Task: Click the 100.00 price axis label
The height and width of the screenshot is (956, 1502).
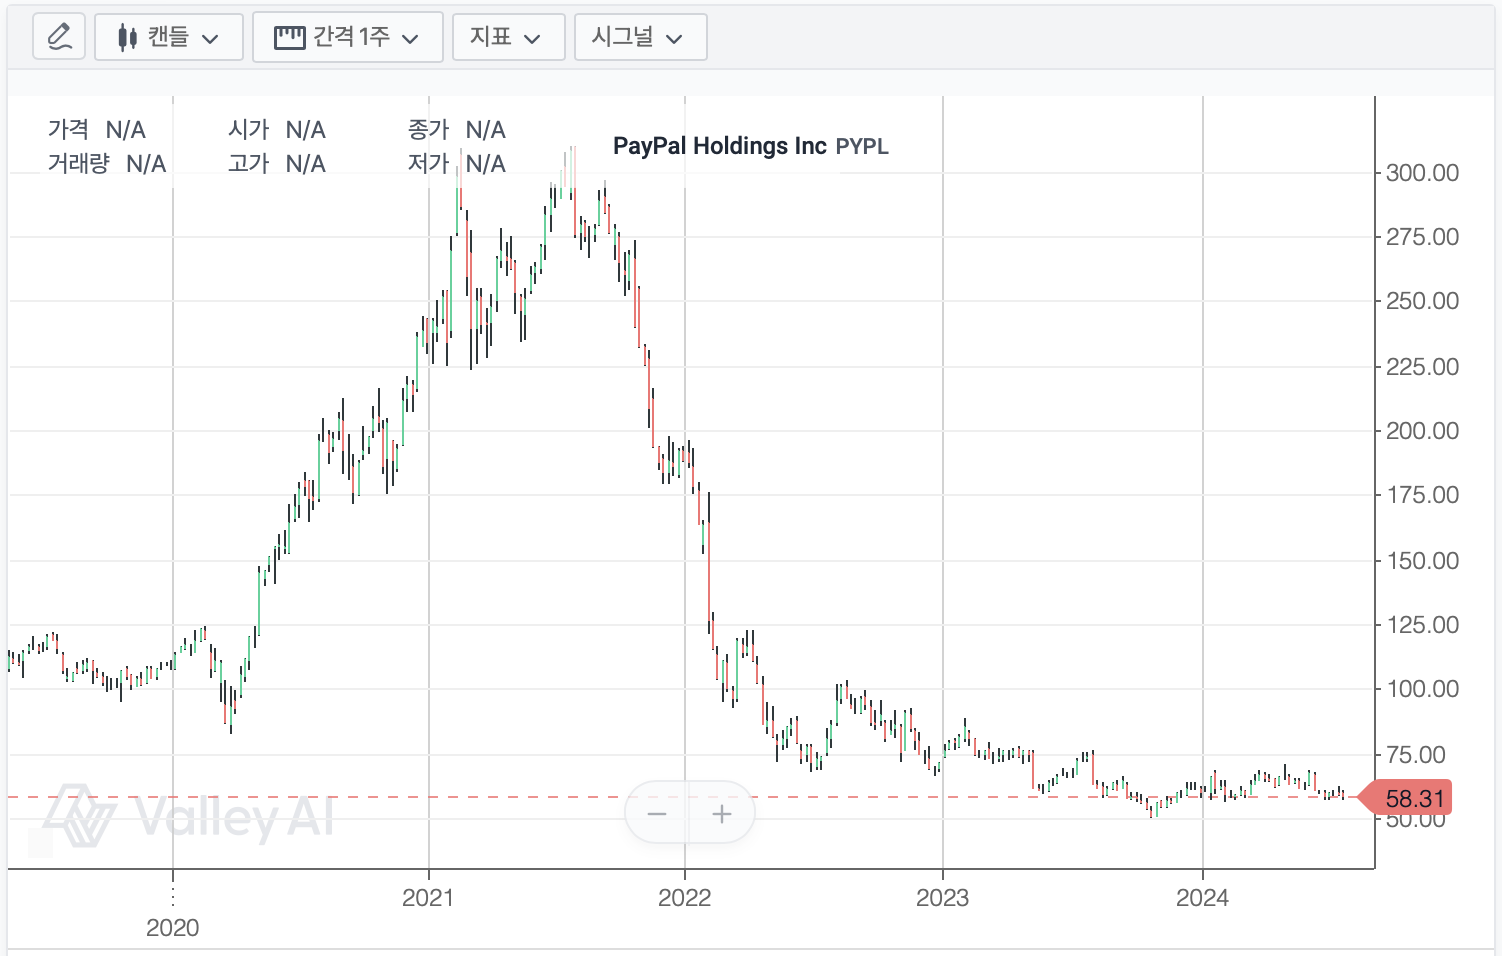Action: tap(1421, 689)
